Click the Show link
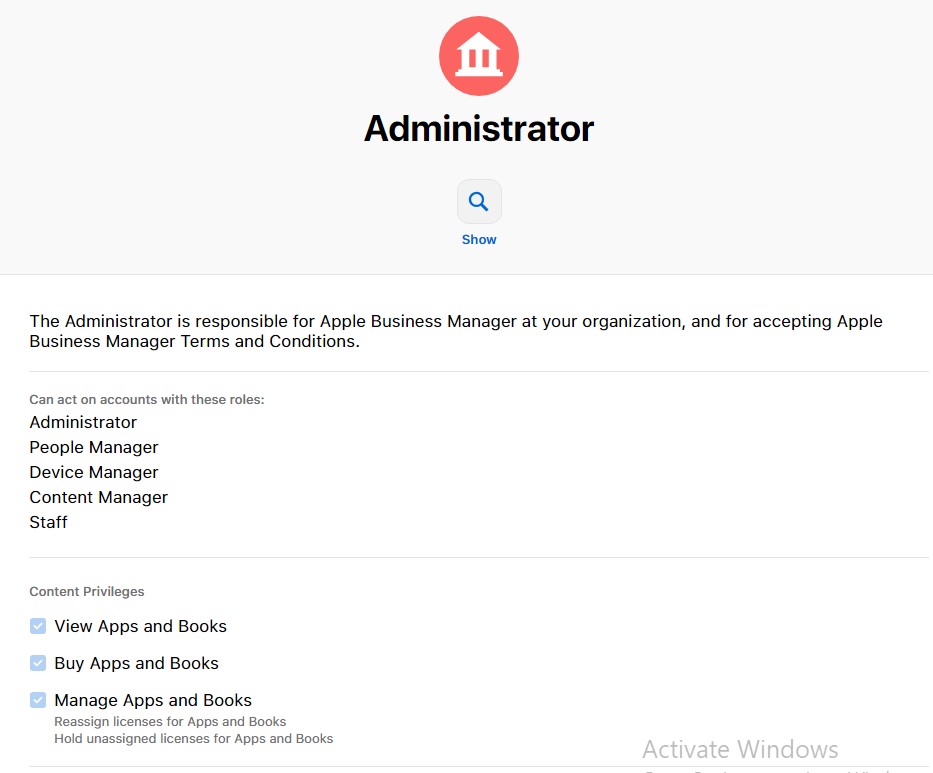This screenshot has height=773, width=933. (x=478, y=239)
